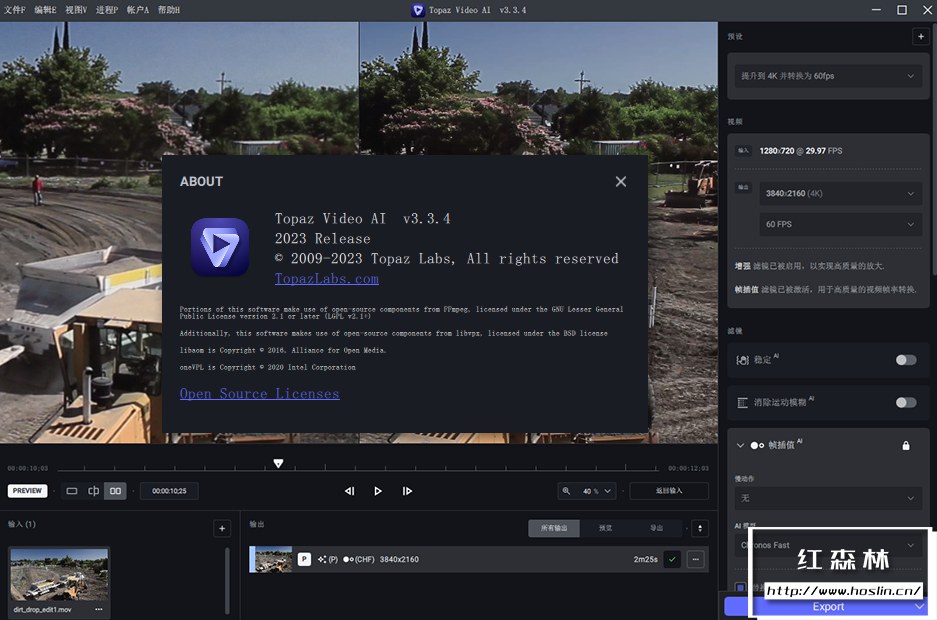The image size is (937, 620).
Task: Click the Export button
Action: [x=828, y=607]
